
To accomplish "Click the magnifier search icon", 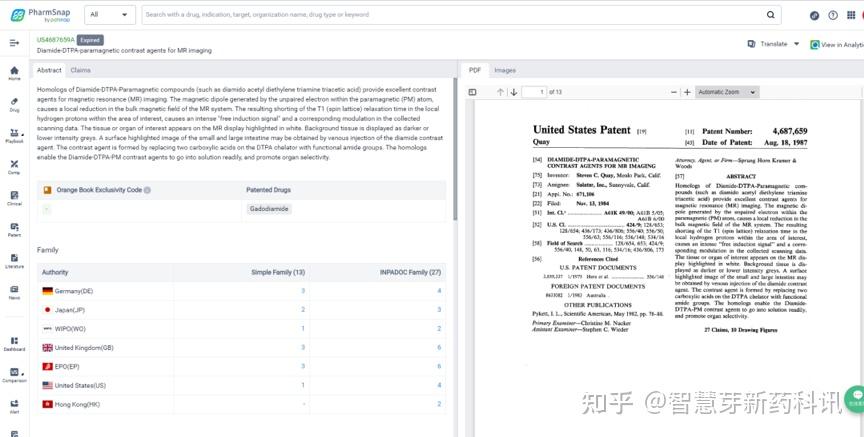I will click(770, 15).
